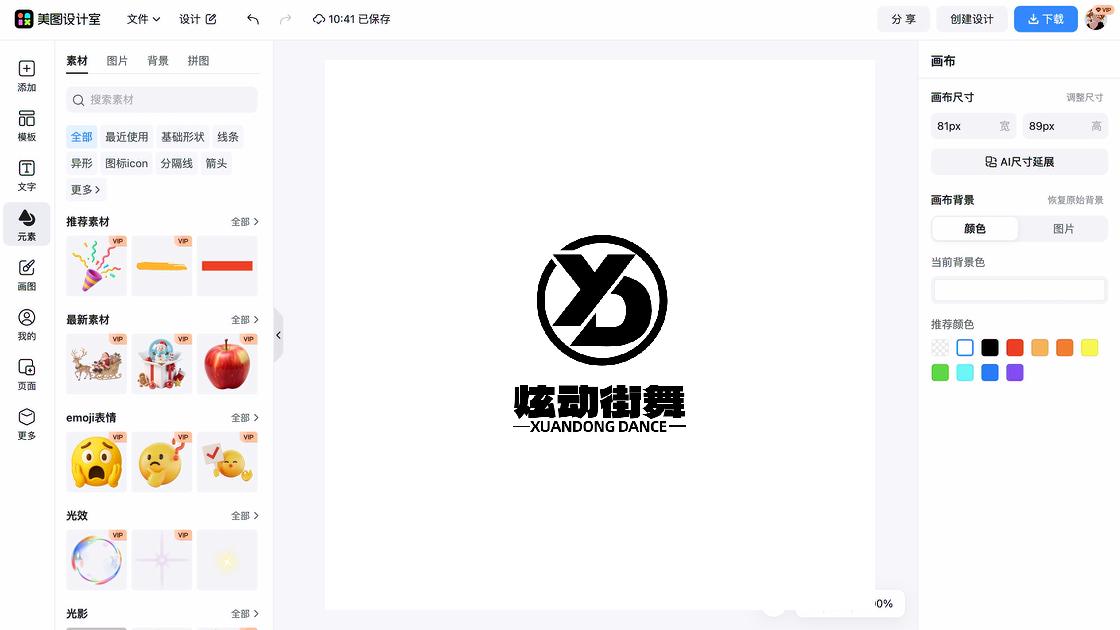Expand the 更多 filter options

[85, 189]
